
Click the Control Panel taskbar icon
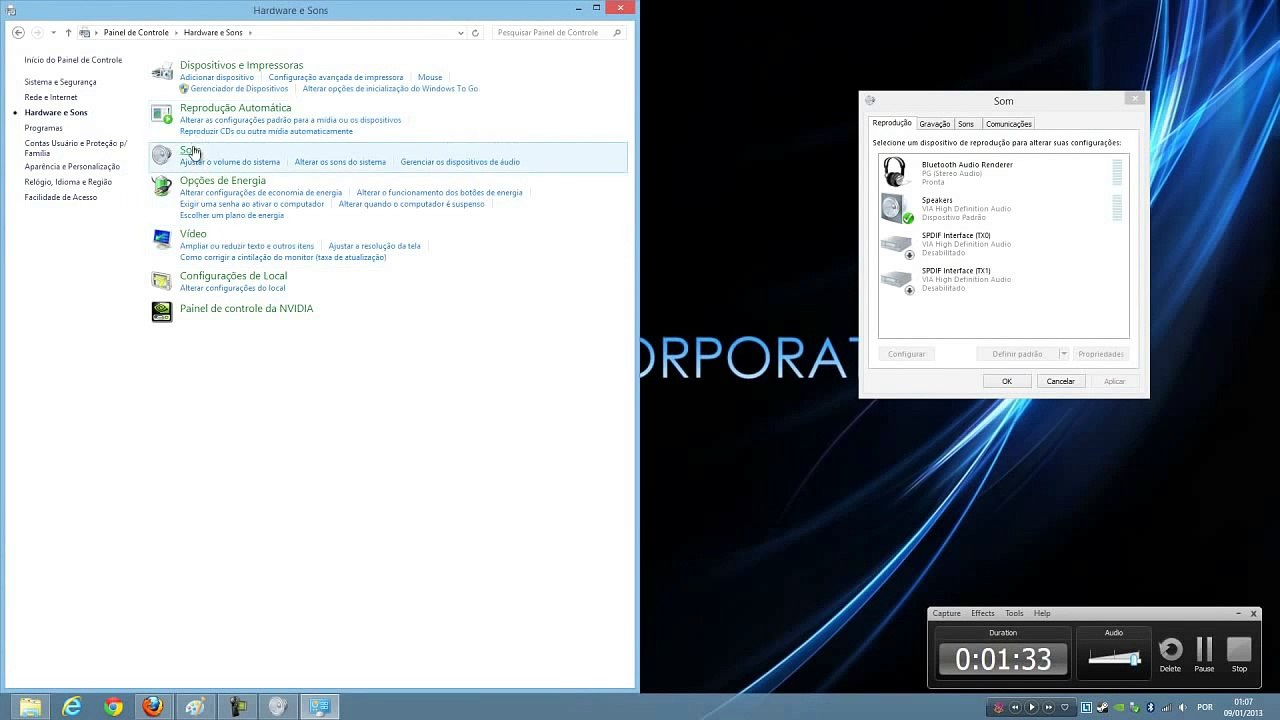(319, 707)
